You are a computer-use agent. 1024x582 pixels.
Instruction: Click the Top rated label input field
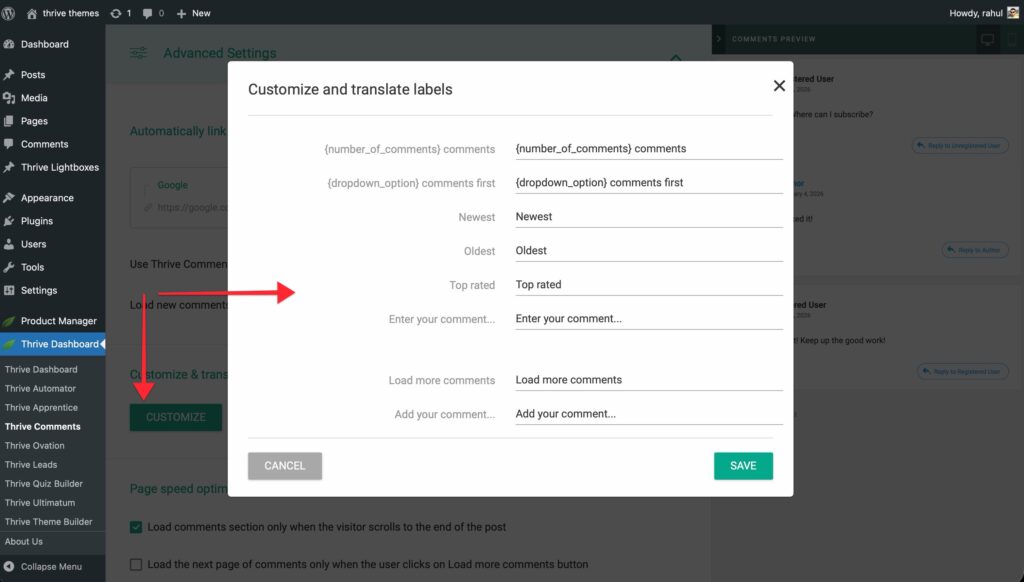click(648, 285)
